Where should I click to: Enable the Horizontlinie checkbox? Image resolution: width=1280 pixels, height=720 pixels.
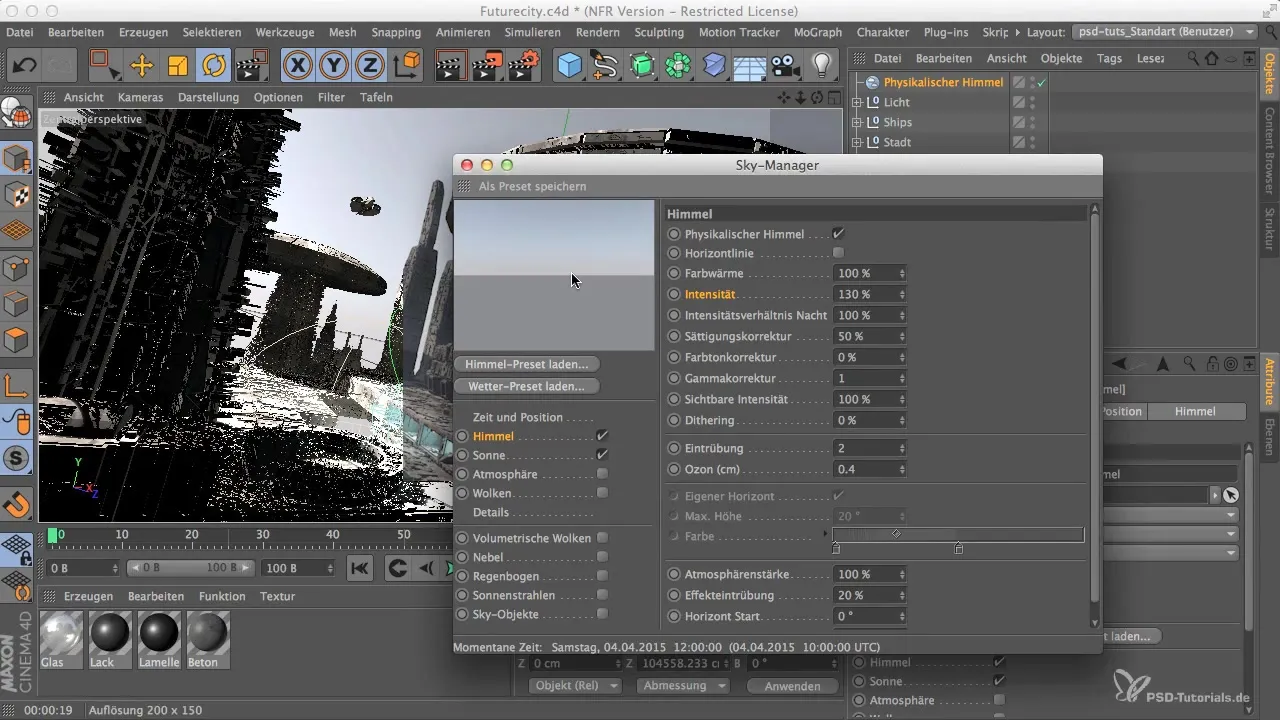coord(838,253)
